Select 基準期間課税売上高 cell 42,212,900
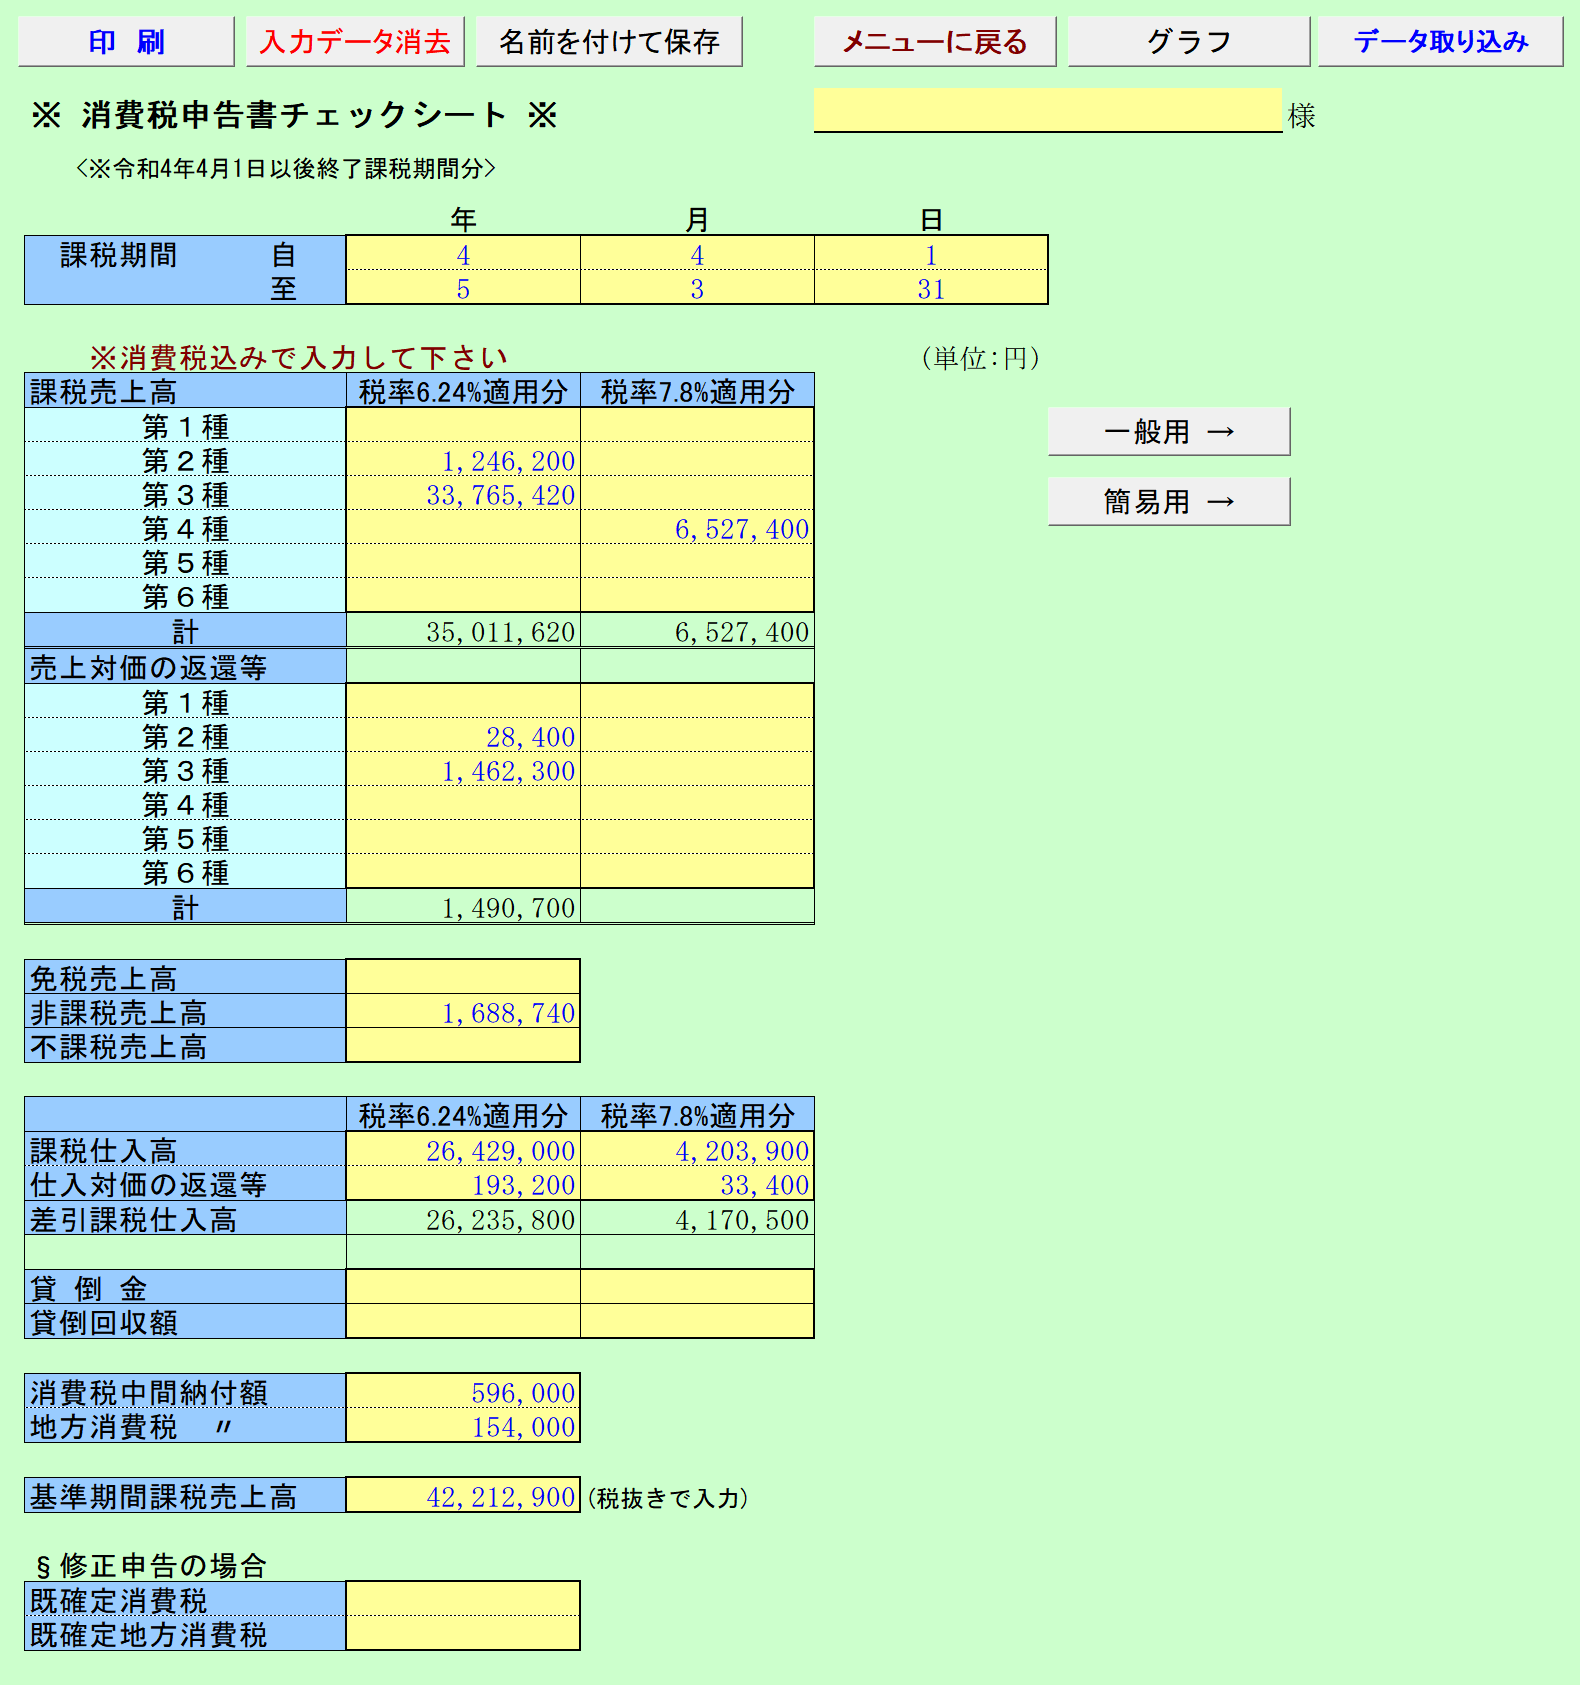Image resolution: width=1580 pixels, height=1685 pixels. [x=463, y=1496]
